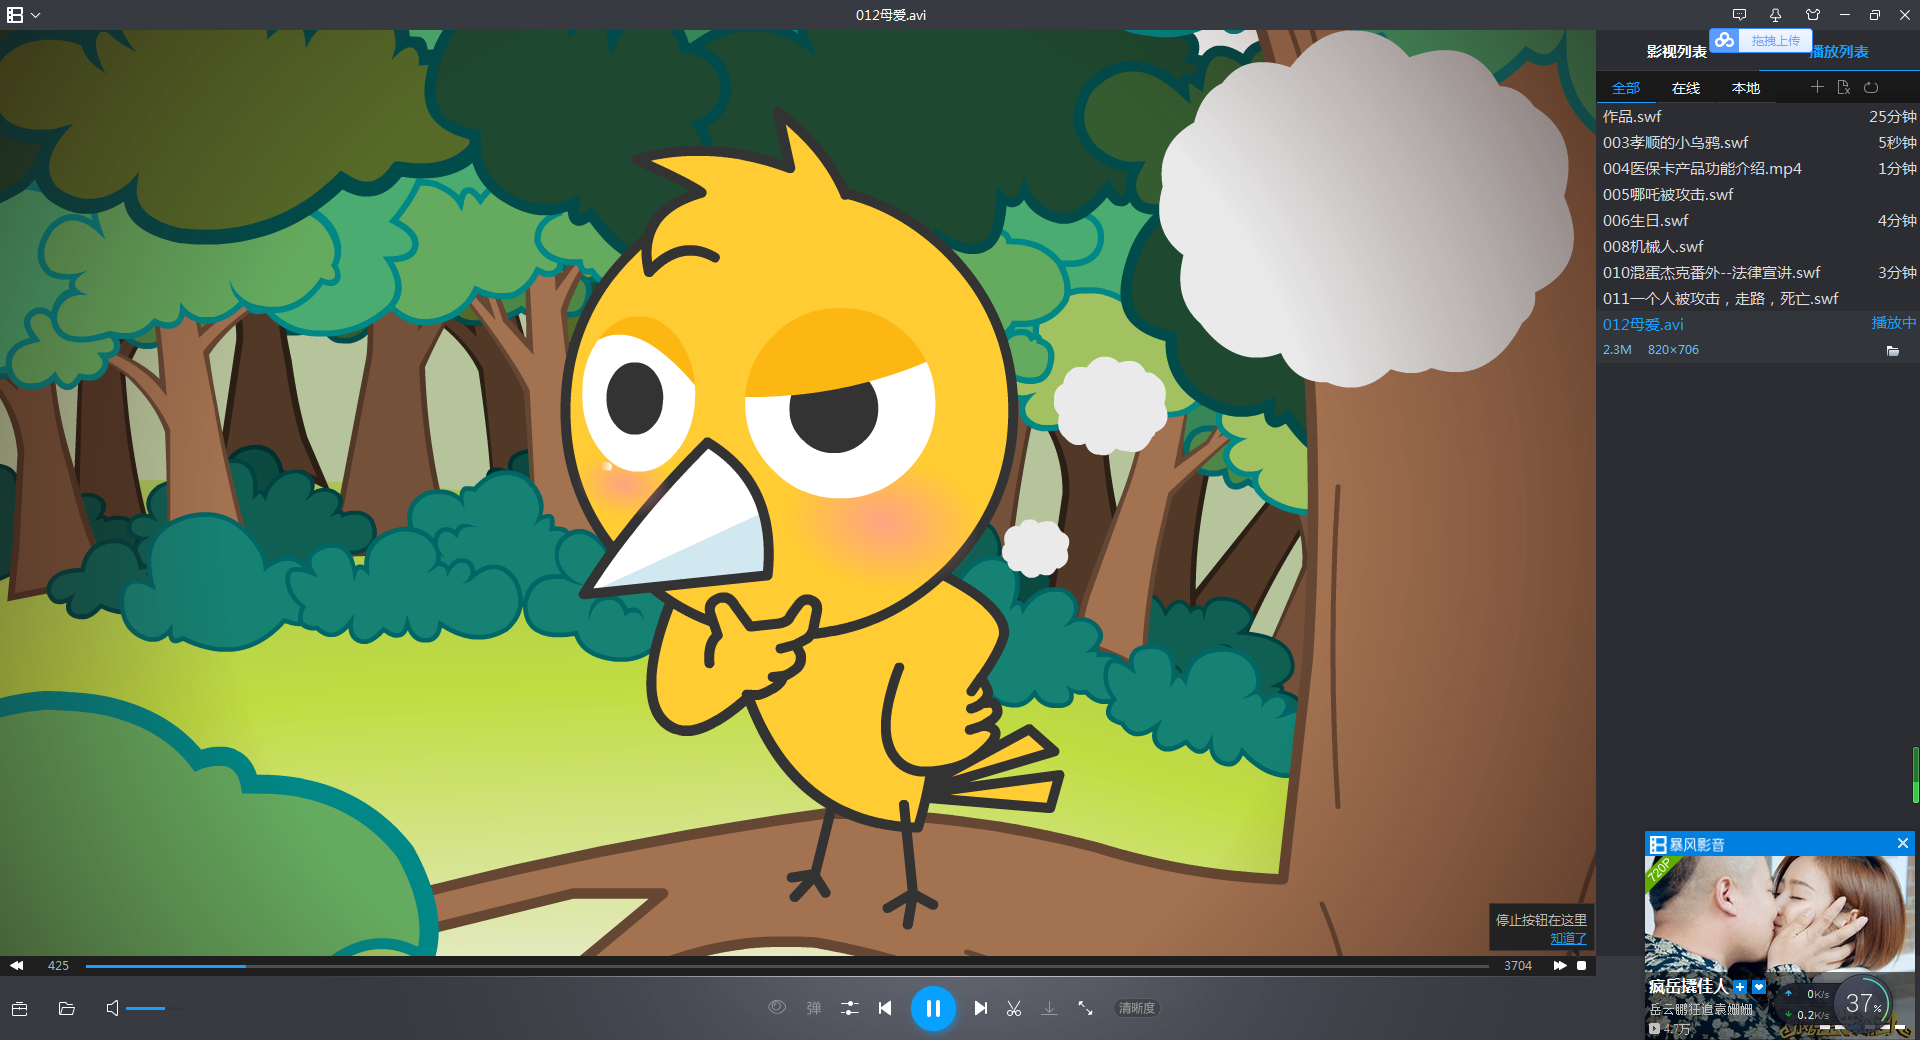The image size is (1920, 1040).
Task: Click the Baidu cloud upload icon
Action: click(x=1724, y=40)
